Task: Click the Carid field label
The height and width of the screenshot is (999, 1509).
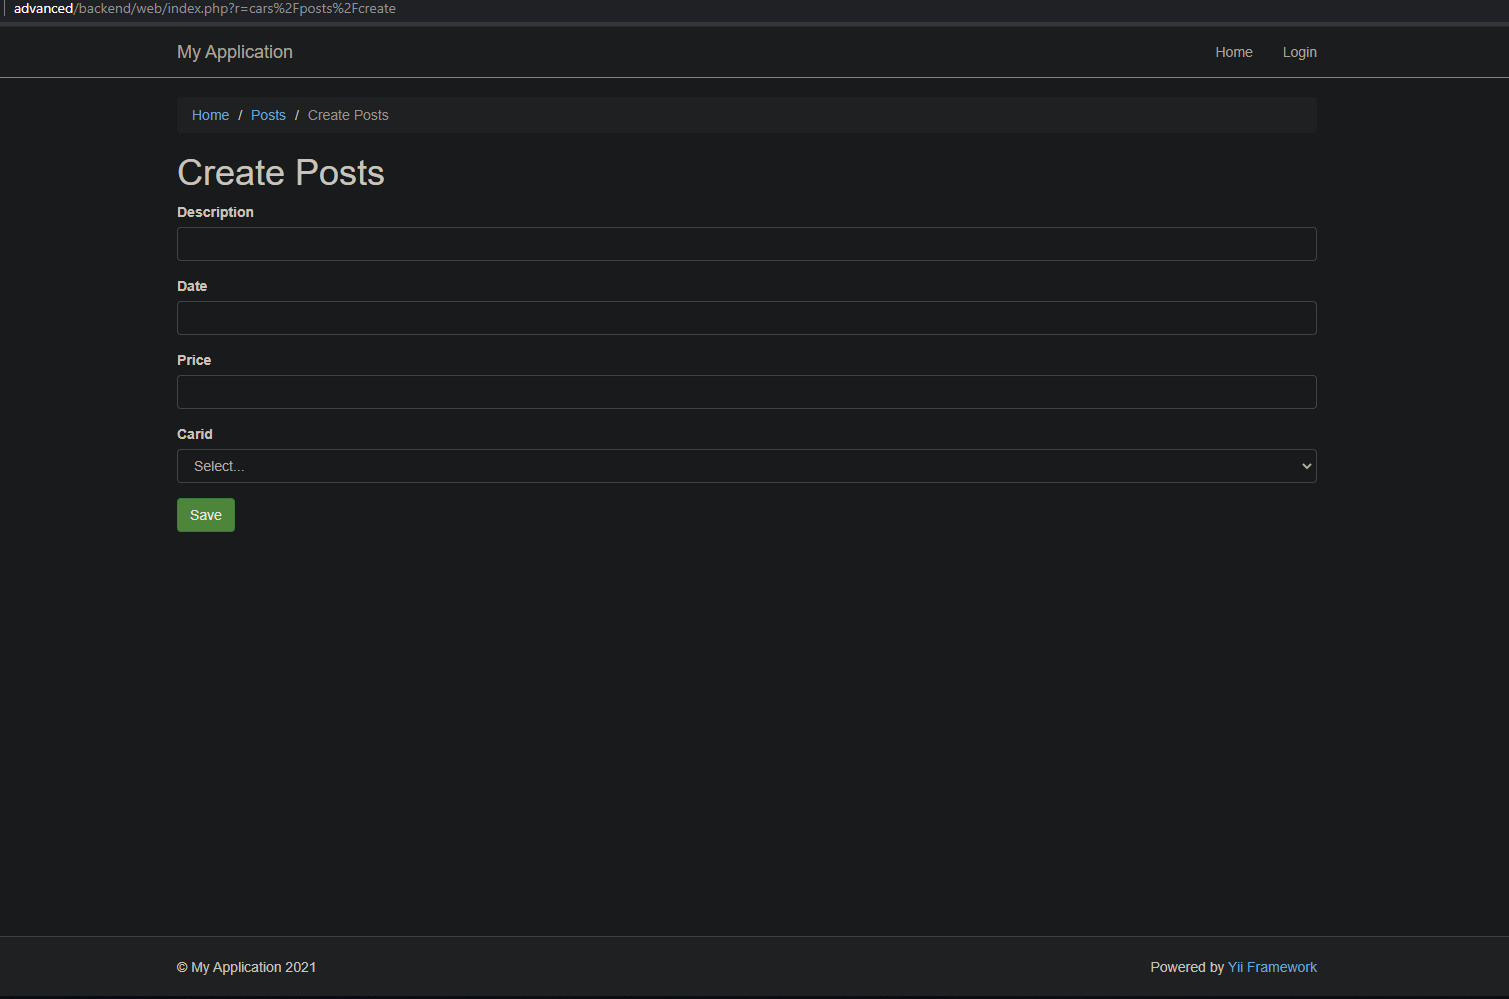Action: click(195, 434)
